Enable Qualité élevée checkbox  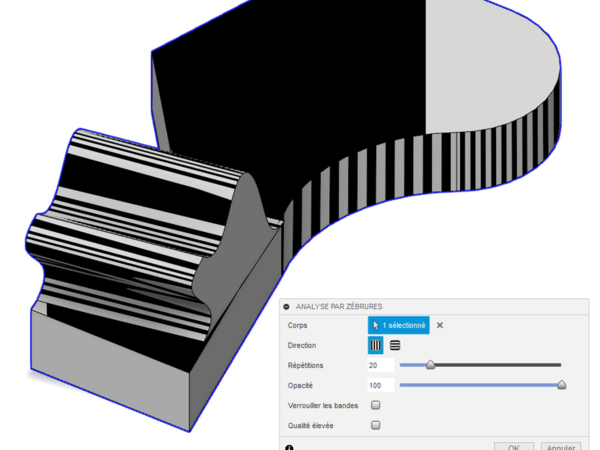point(376,425)
